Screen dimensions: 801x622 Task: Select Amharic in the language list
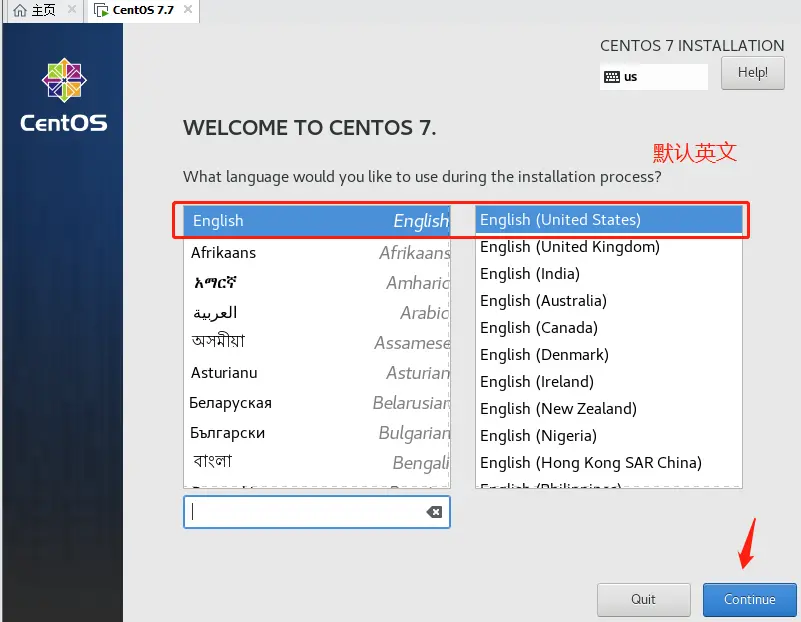(x=317, y=282)
